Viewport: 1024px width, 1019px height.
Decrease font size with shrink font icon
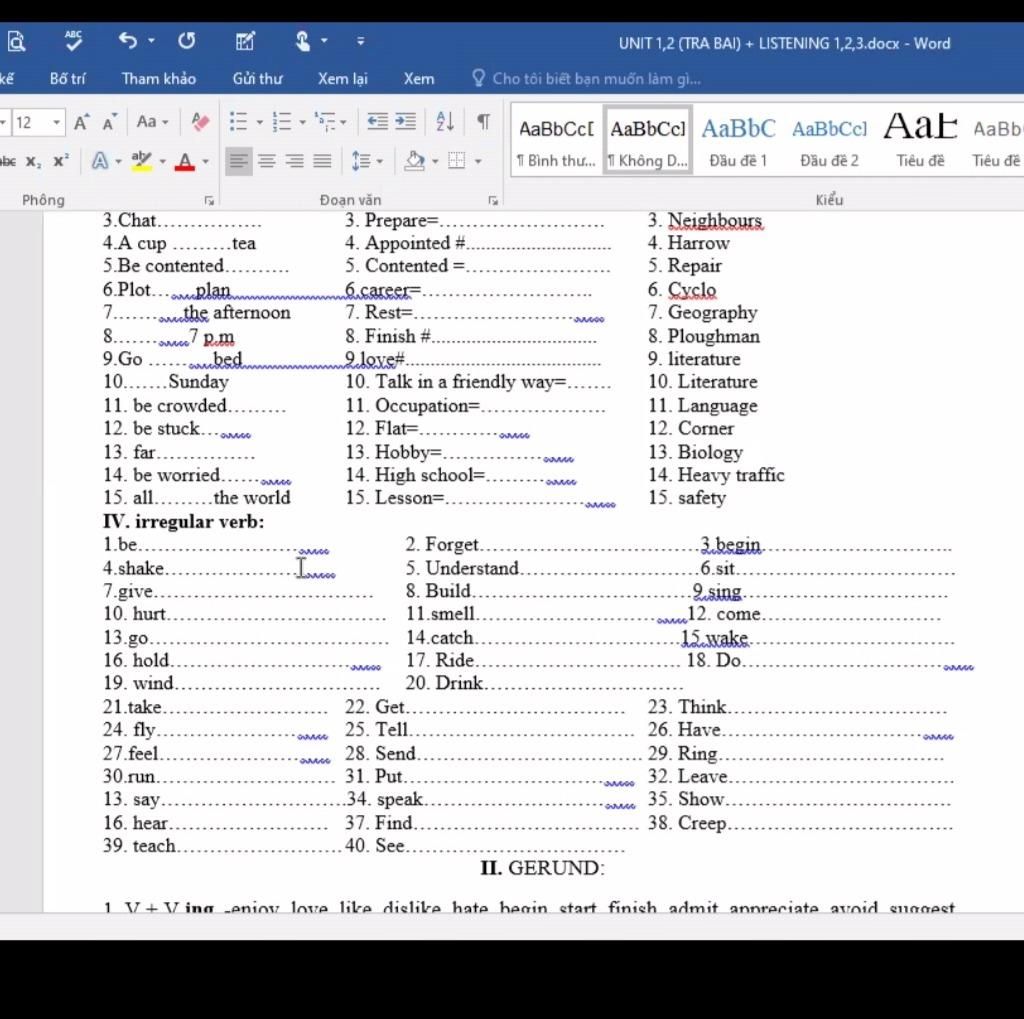coord(110,121)
